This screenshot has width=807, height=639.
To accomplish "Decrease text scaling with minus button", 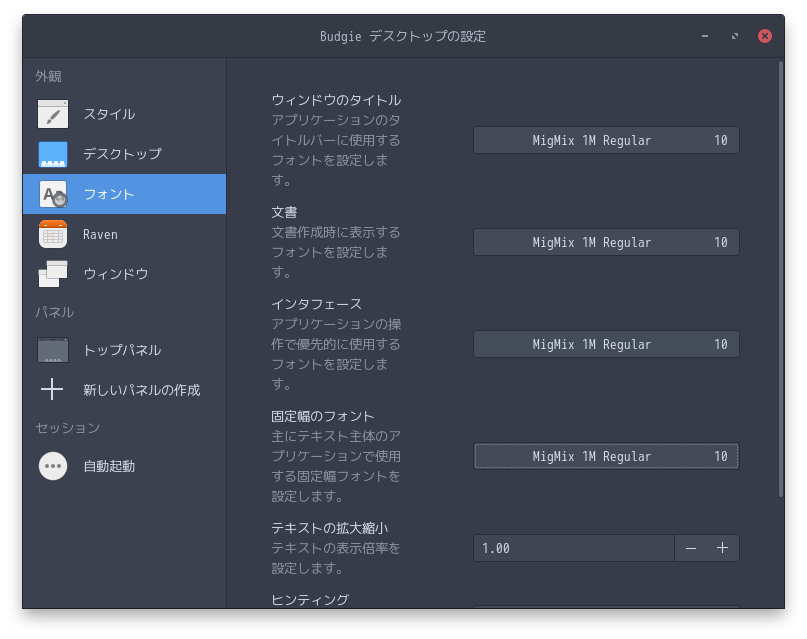I will pyautogui.click(x=690, y=548).
